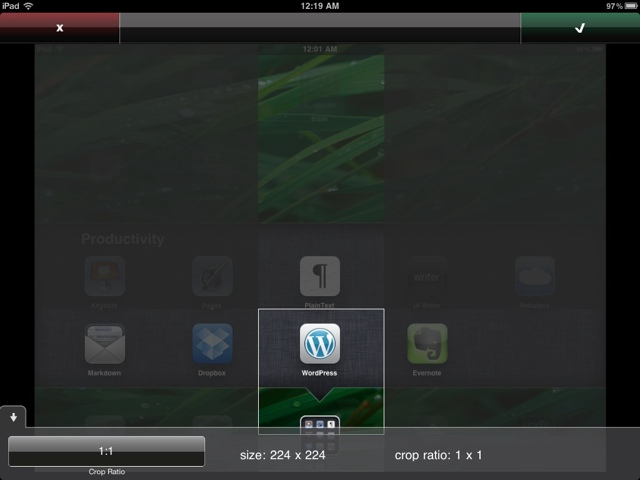Click the Productivity folder title
This screenshot has height=480, width=640.
click(122, 239)
